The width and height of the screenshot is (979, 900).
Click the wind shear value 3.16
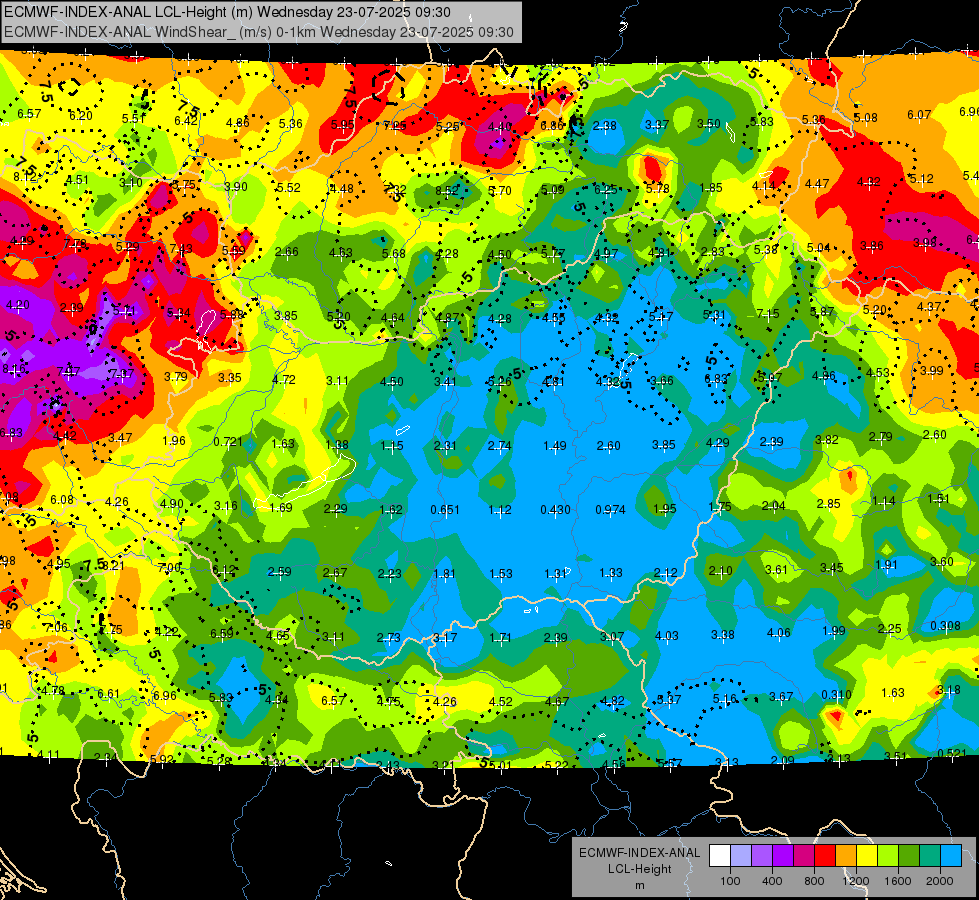tap(226, 505)
